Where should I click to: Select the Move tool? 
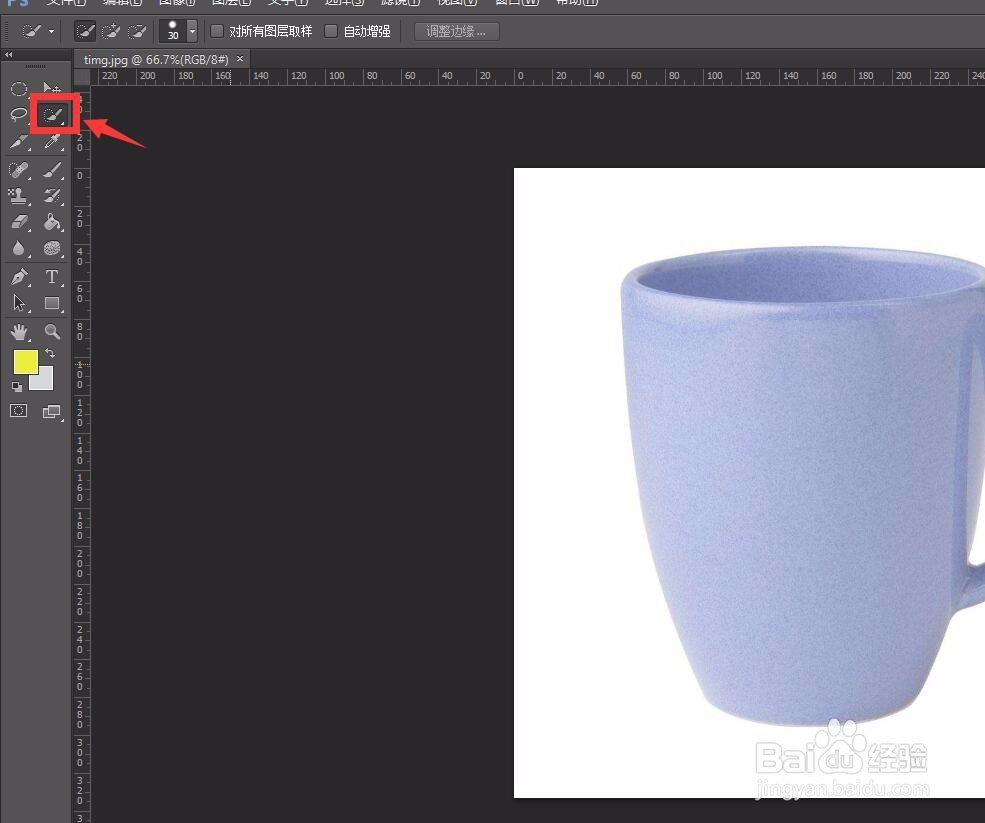(x=52, y=89)
